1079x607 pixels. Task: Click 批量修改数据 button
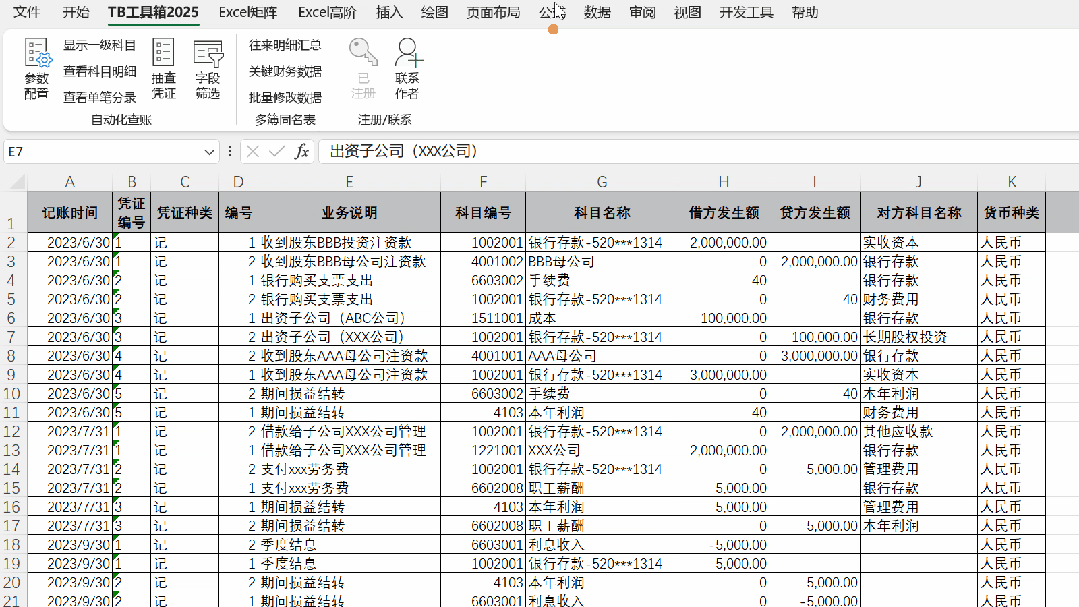coord(285,98)
